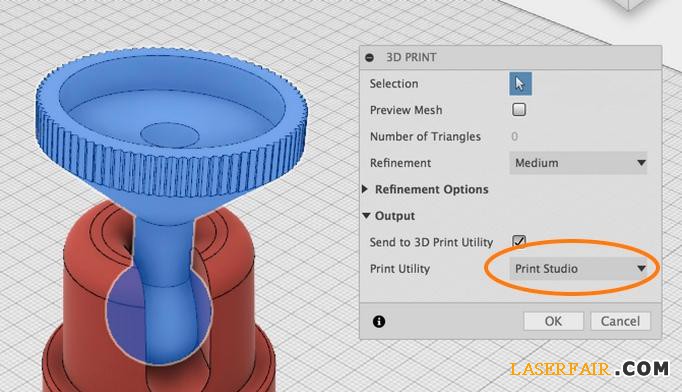Enable the Preview Mesh checkbox
682x392 pixels.
[x=519, y=110]
